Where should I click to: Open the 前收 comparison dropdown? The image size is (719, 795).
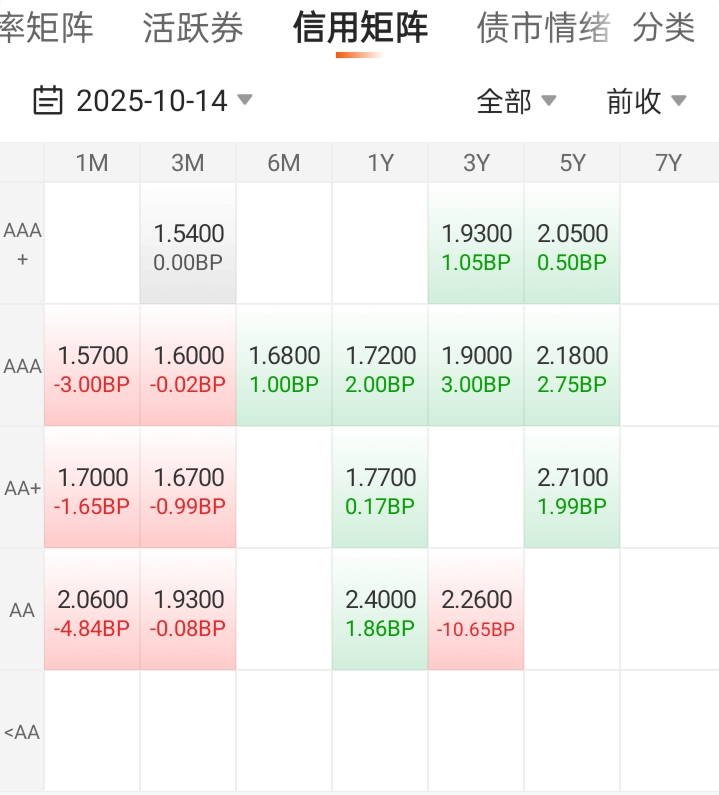click(646, 101)
